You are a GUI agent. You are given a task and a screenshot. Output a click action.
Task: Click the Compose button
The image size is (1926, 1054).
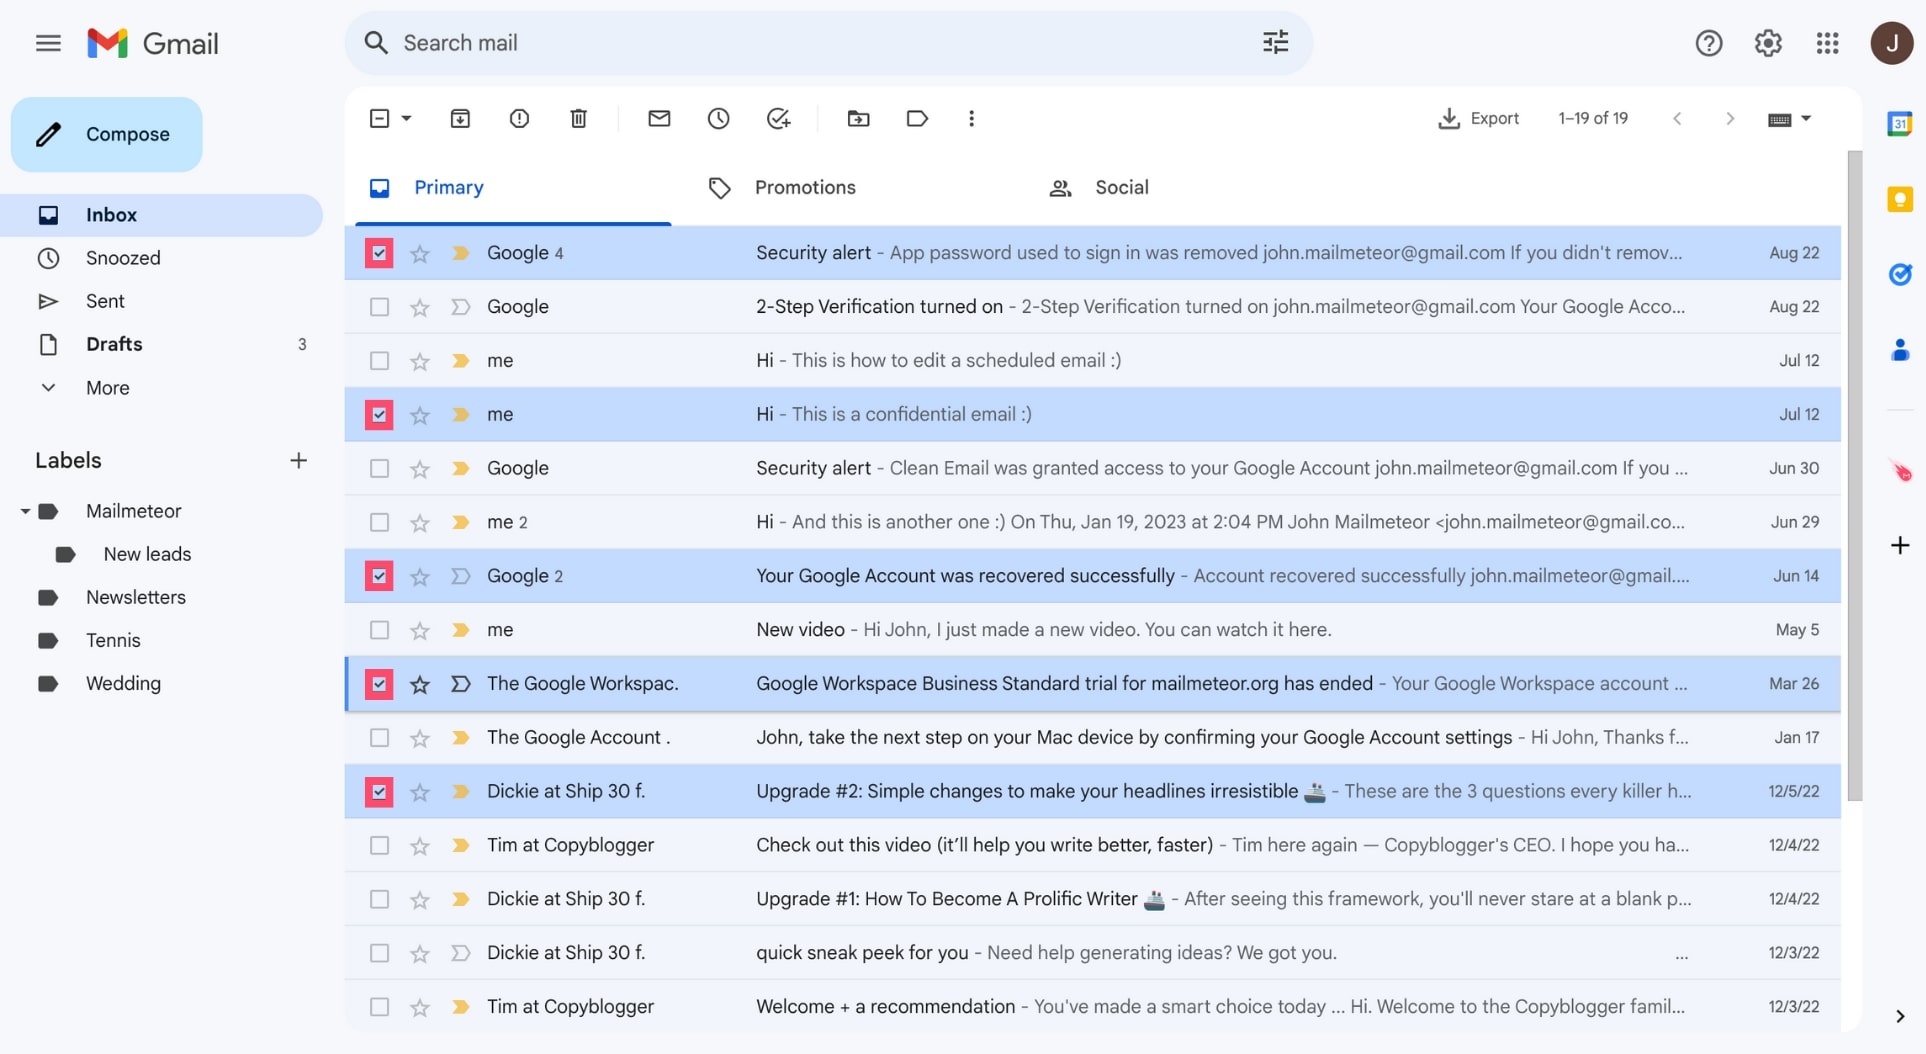point(106,133)
